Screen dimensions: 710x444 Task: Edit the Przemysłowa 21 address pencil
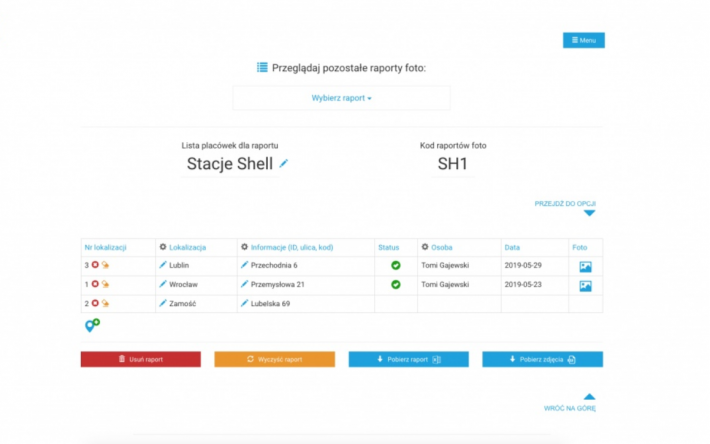[245, 284]
